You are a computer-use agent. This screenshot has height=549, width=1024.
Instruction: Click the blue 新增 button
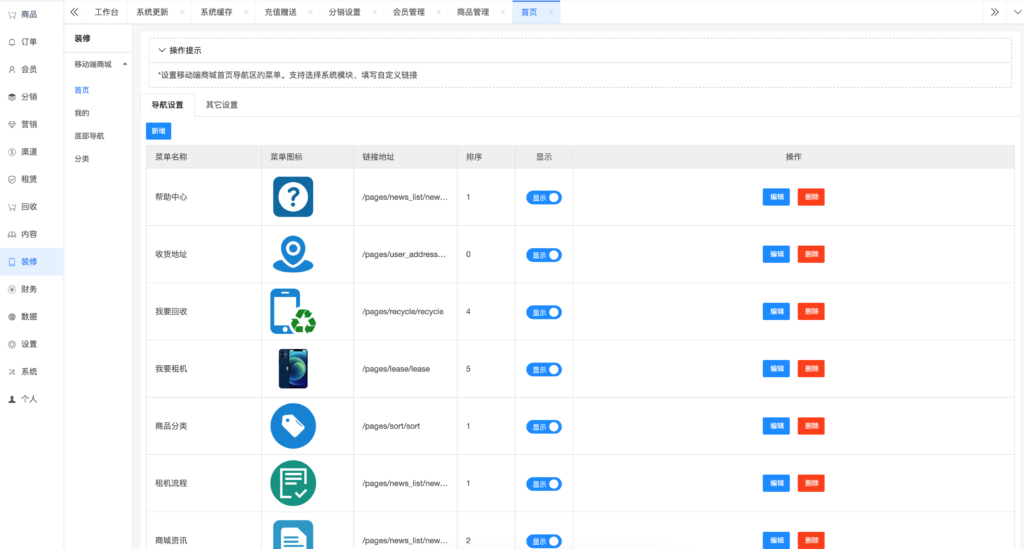[x=158, y=131]
